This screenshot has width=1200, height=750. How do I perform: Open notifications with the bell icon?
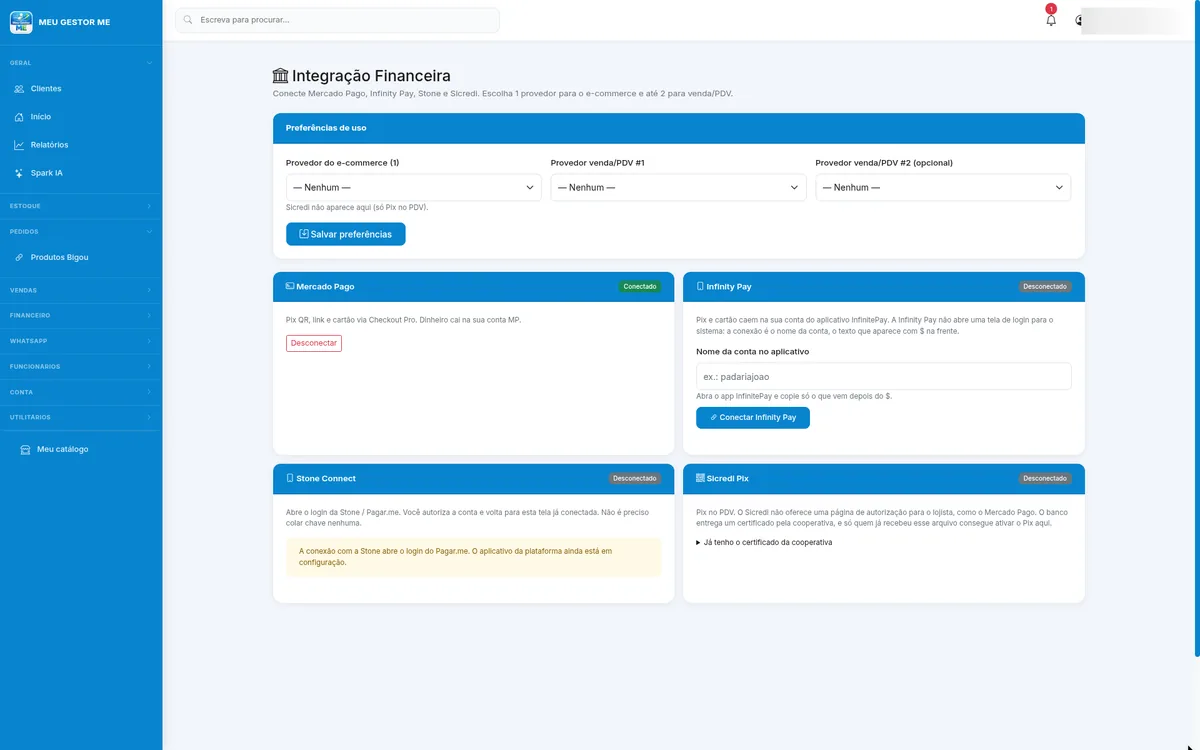click(1051, 20)
